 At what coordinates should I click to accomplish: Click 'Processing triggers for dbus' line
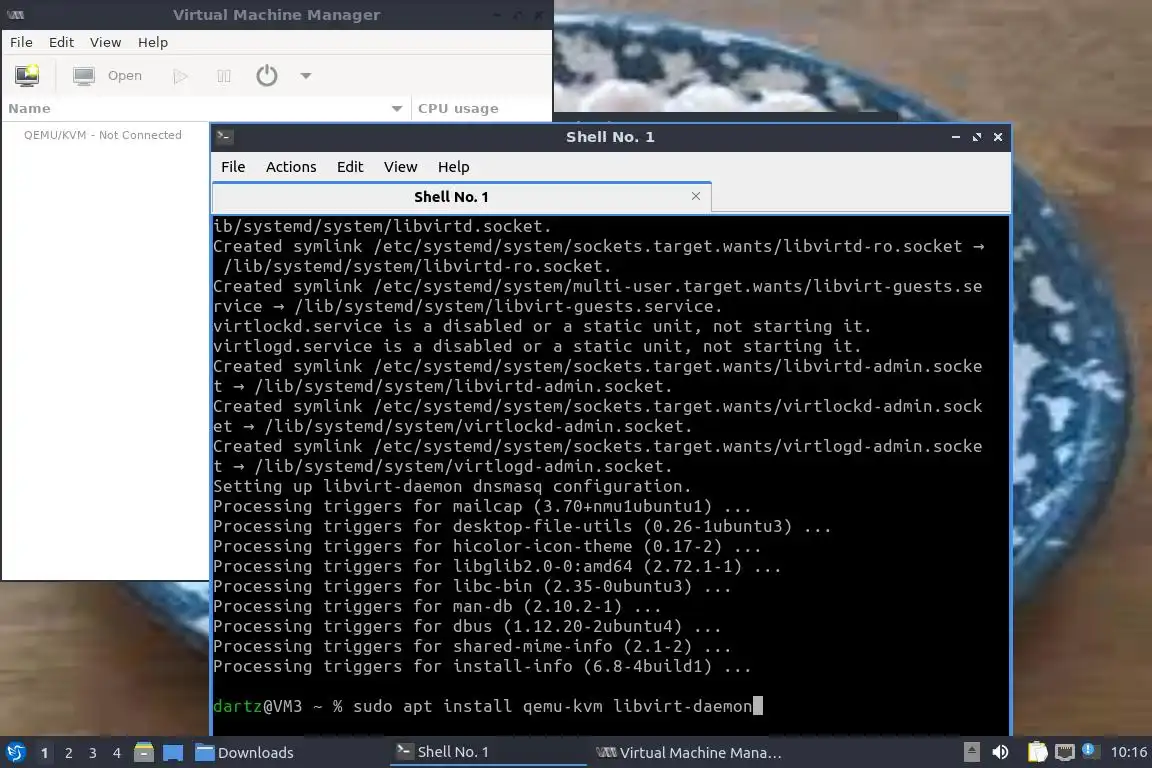point(467,626)
